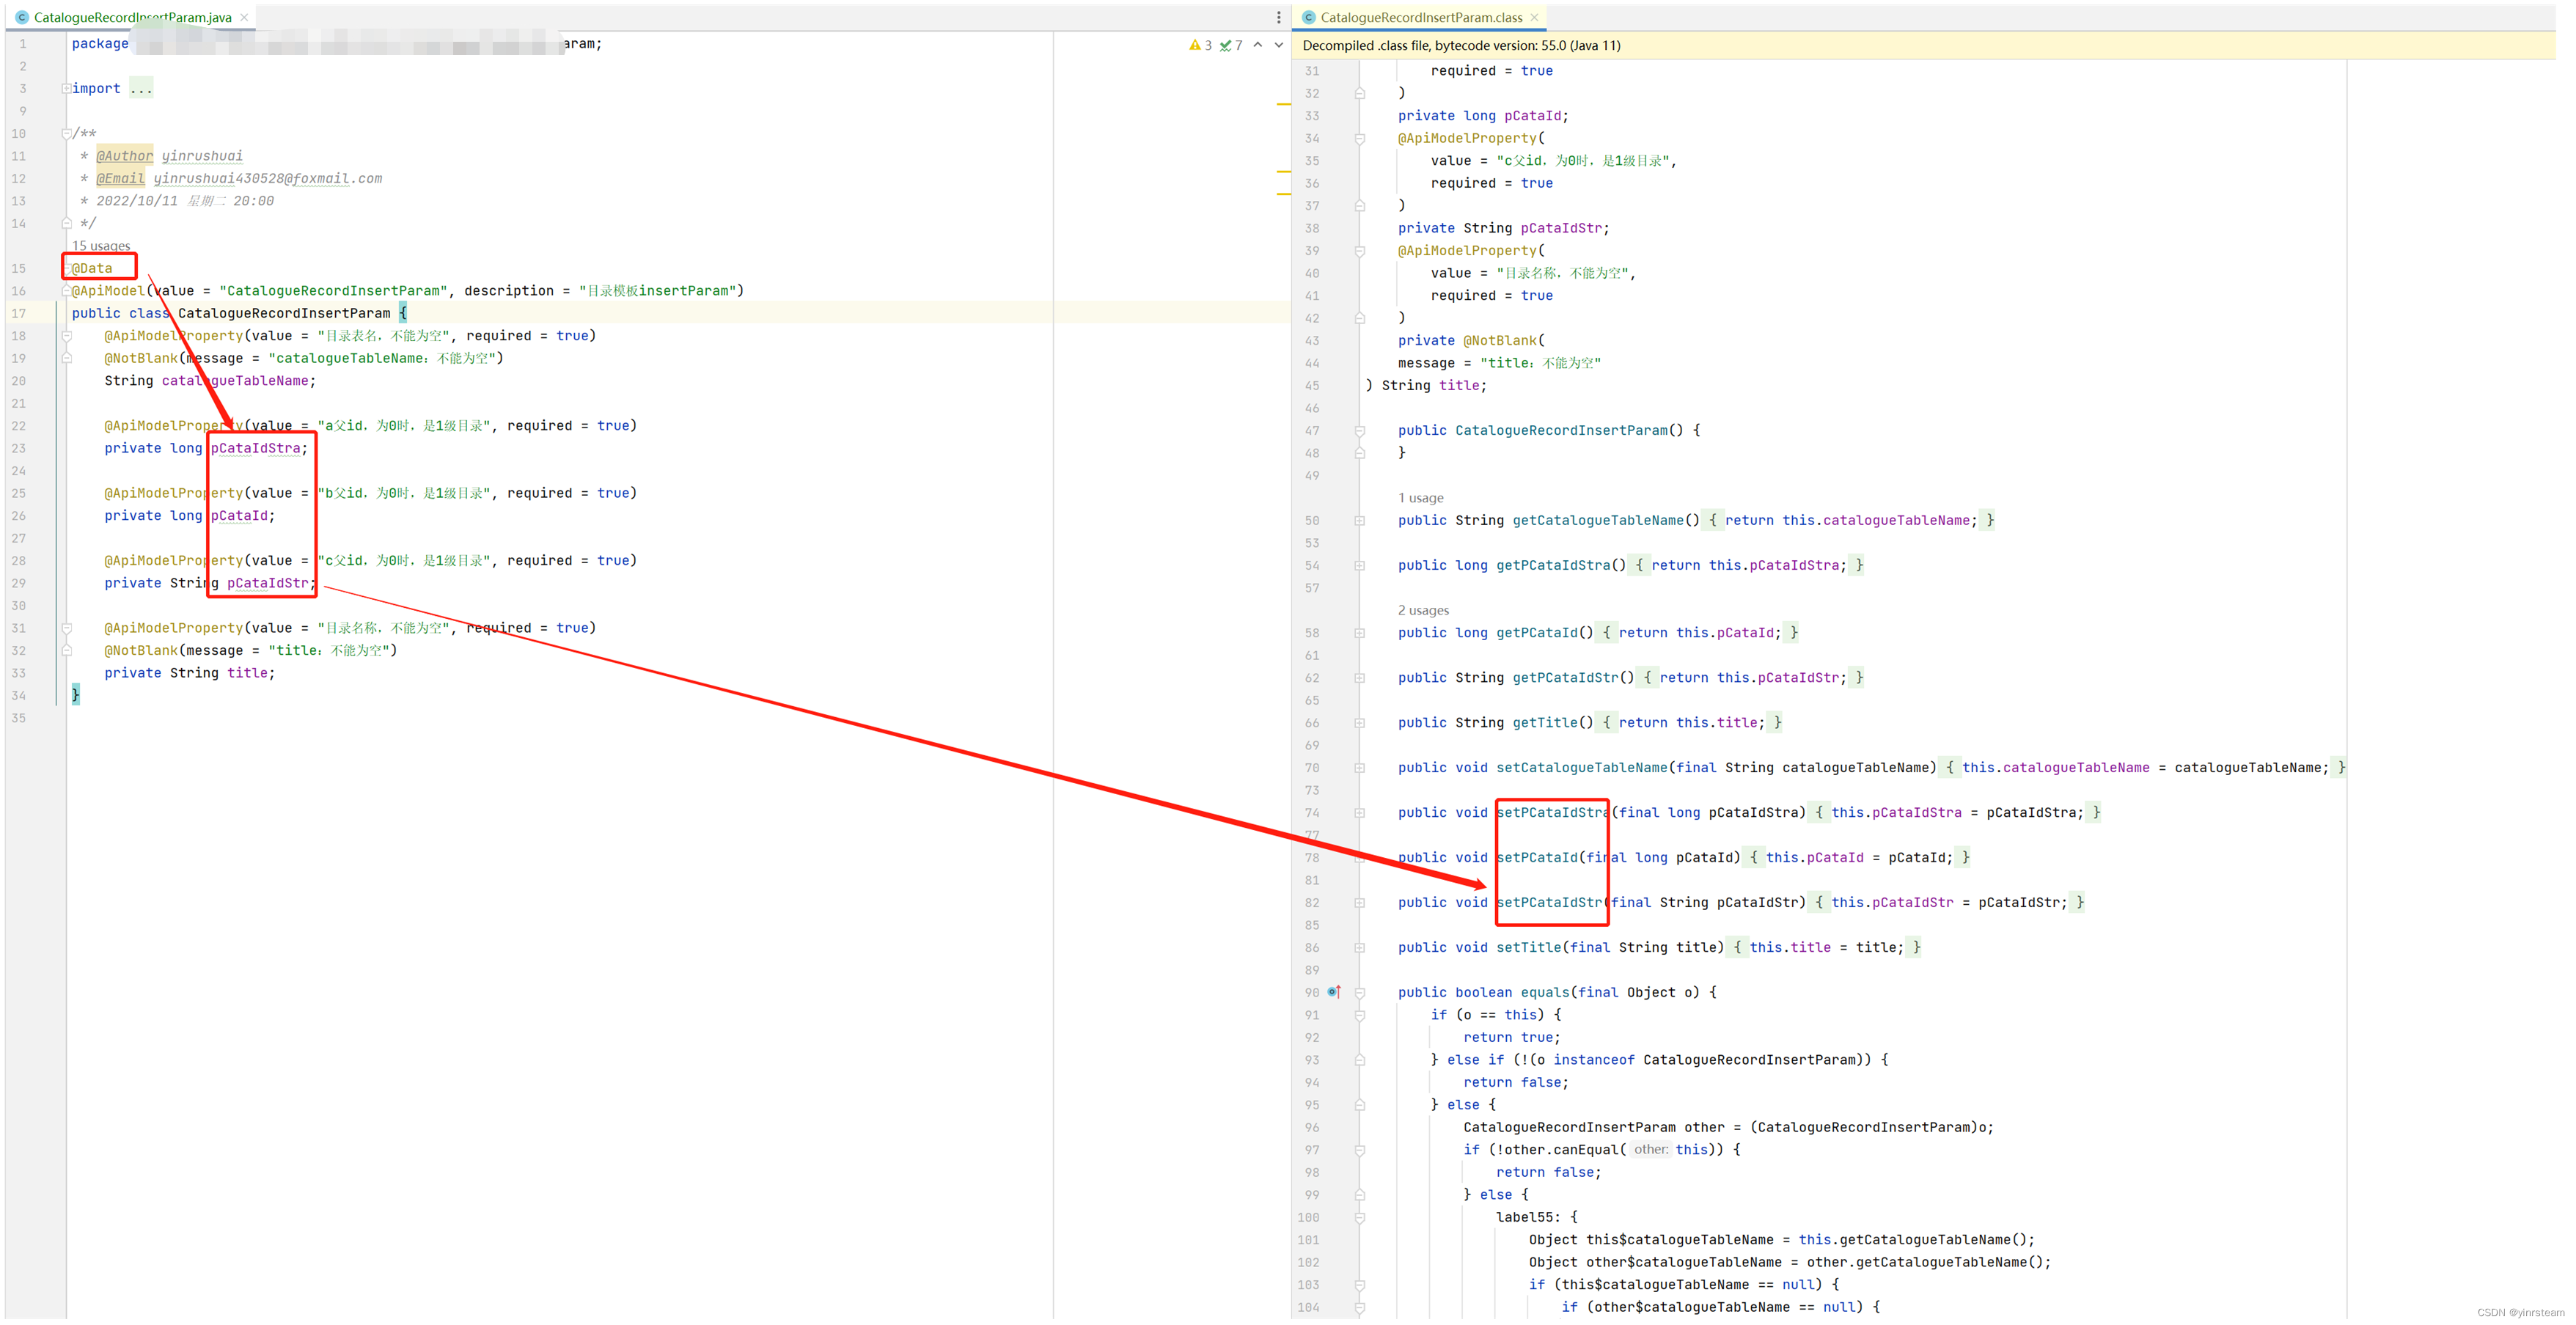The image size is (2576, 1325).
Task: Expand getCatalogueTableName method fold at line 50
Action: [1359, 520]
